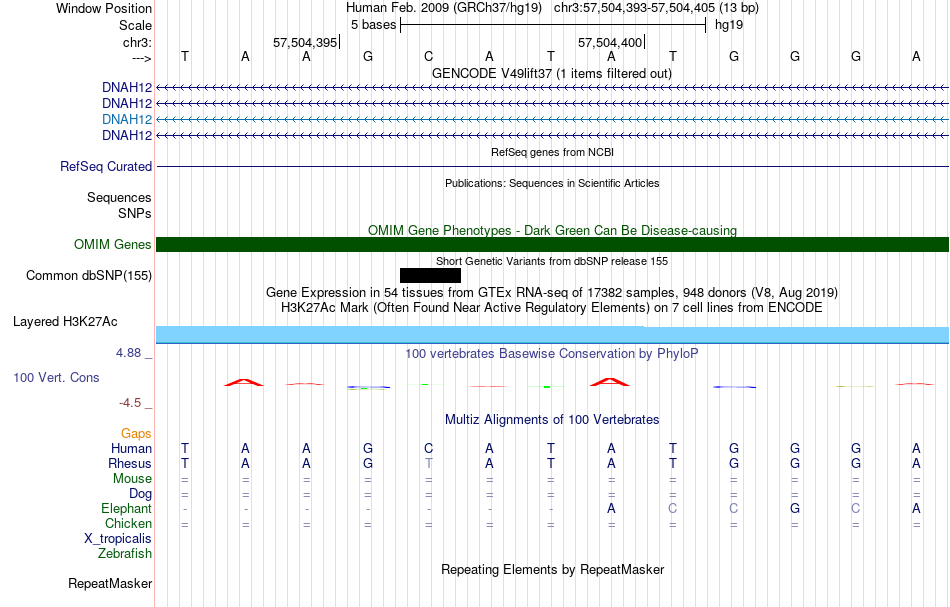
Task: Click the Zebrafish species label
Action: coord(125,553)
